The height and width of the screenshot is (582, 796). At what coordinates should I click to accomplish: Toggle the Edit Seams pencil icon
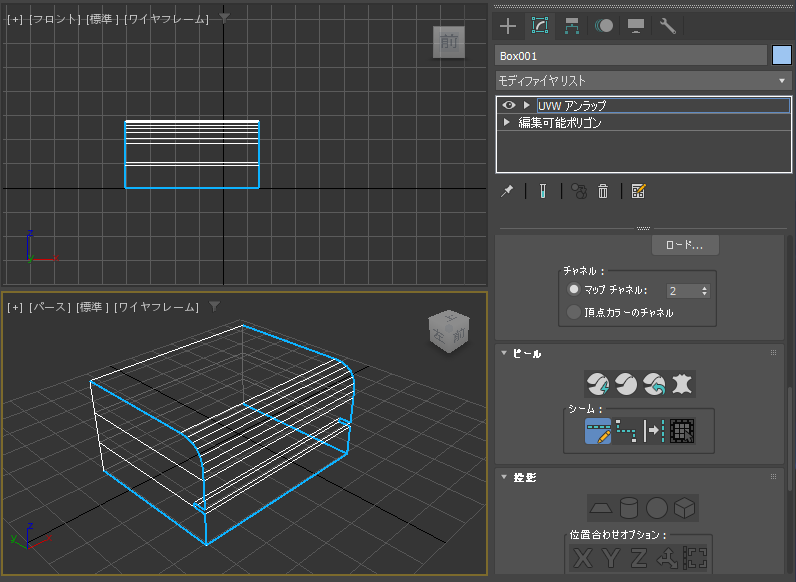pos(598,431)
